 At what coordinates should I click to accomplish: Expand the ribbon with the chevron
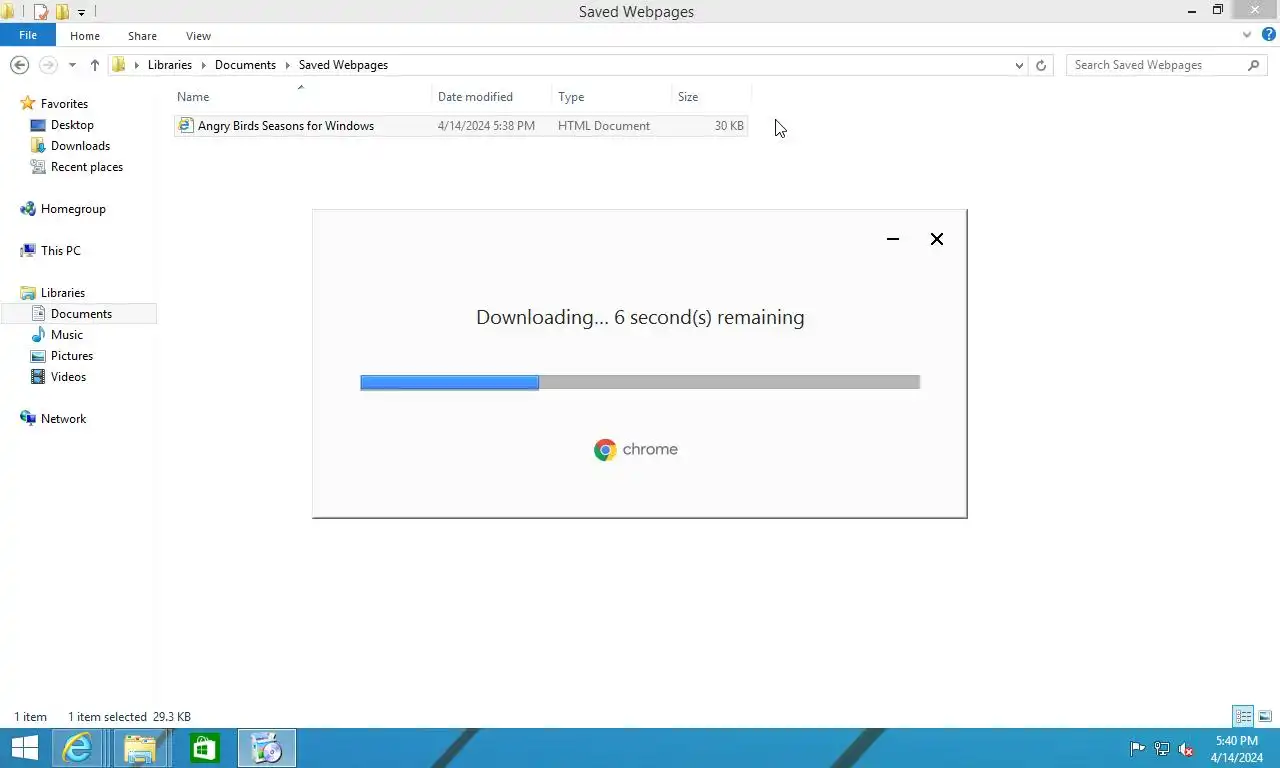tap(1247, 35)
